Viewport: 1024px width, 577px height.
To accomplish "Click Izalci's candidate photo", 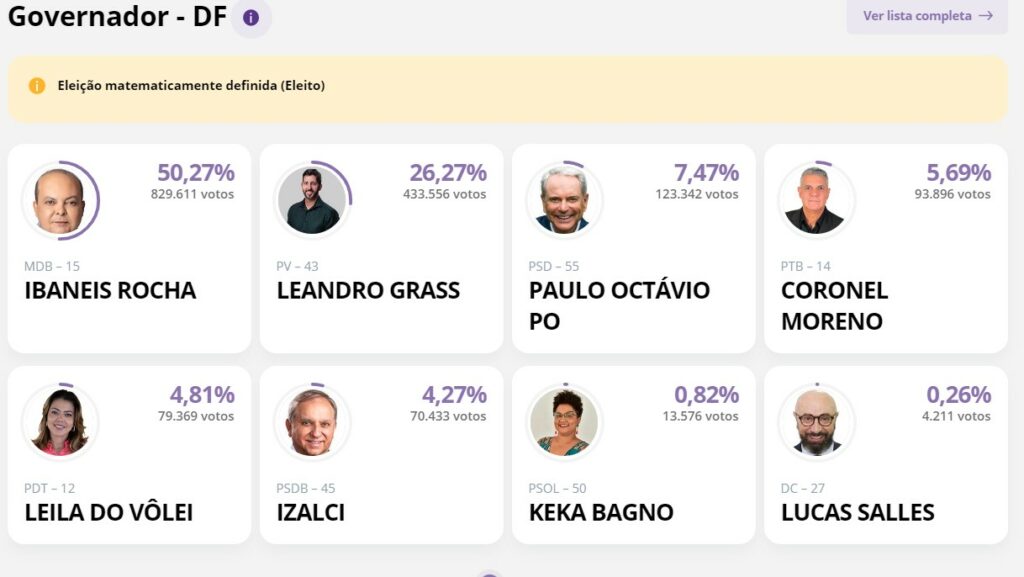I will [x=312, y=422].
